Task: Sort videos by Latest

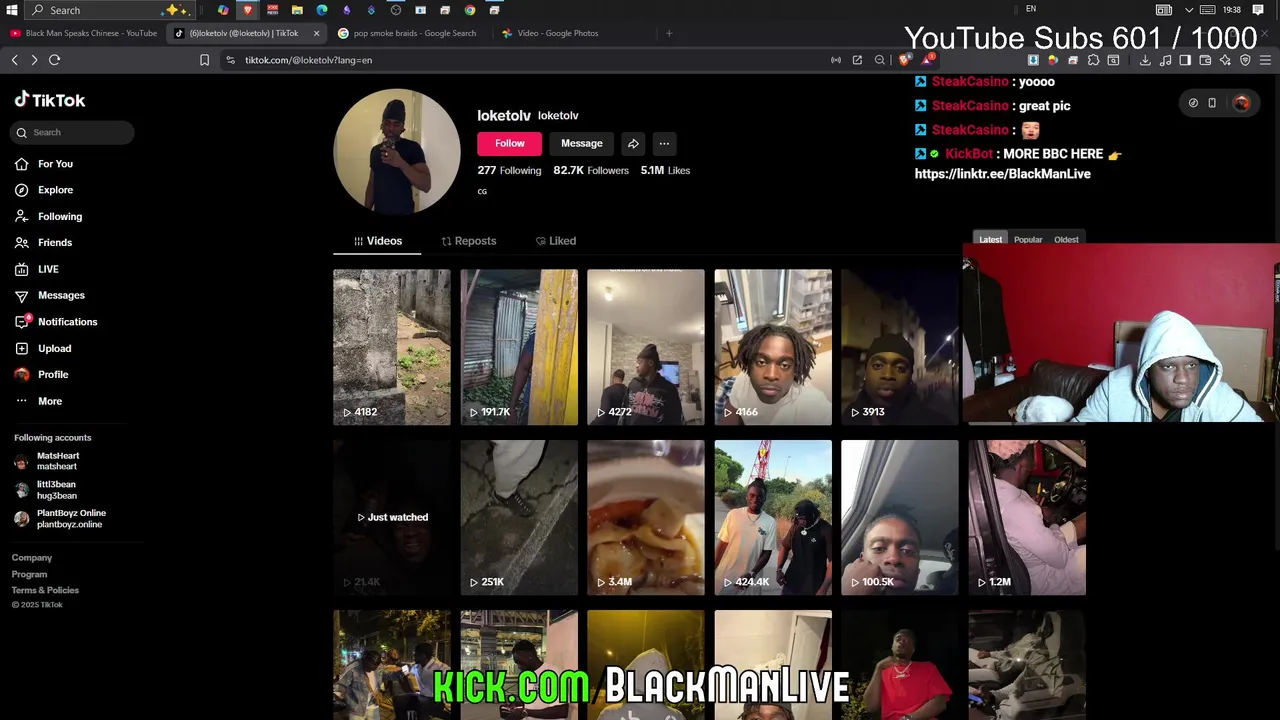Action: [x=990, y=240]
